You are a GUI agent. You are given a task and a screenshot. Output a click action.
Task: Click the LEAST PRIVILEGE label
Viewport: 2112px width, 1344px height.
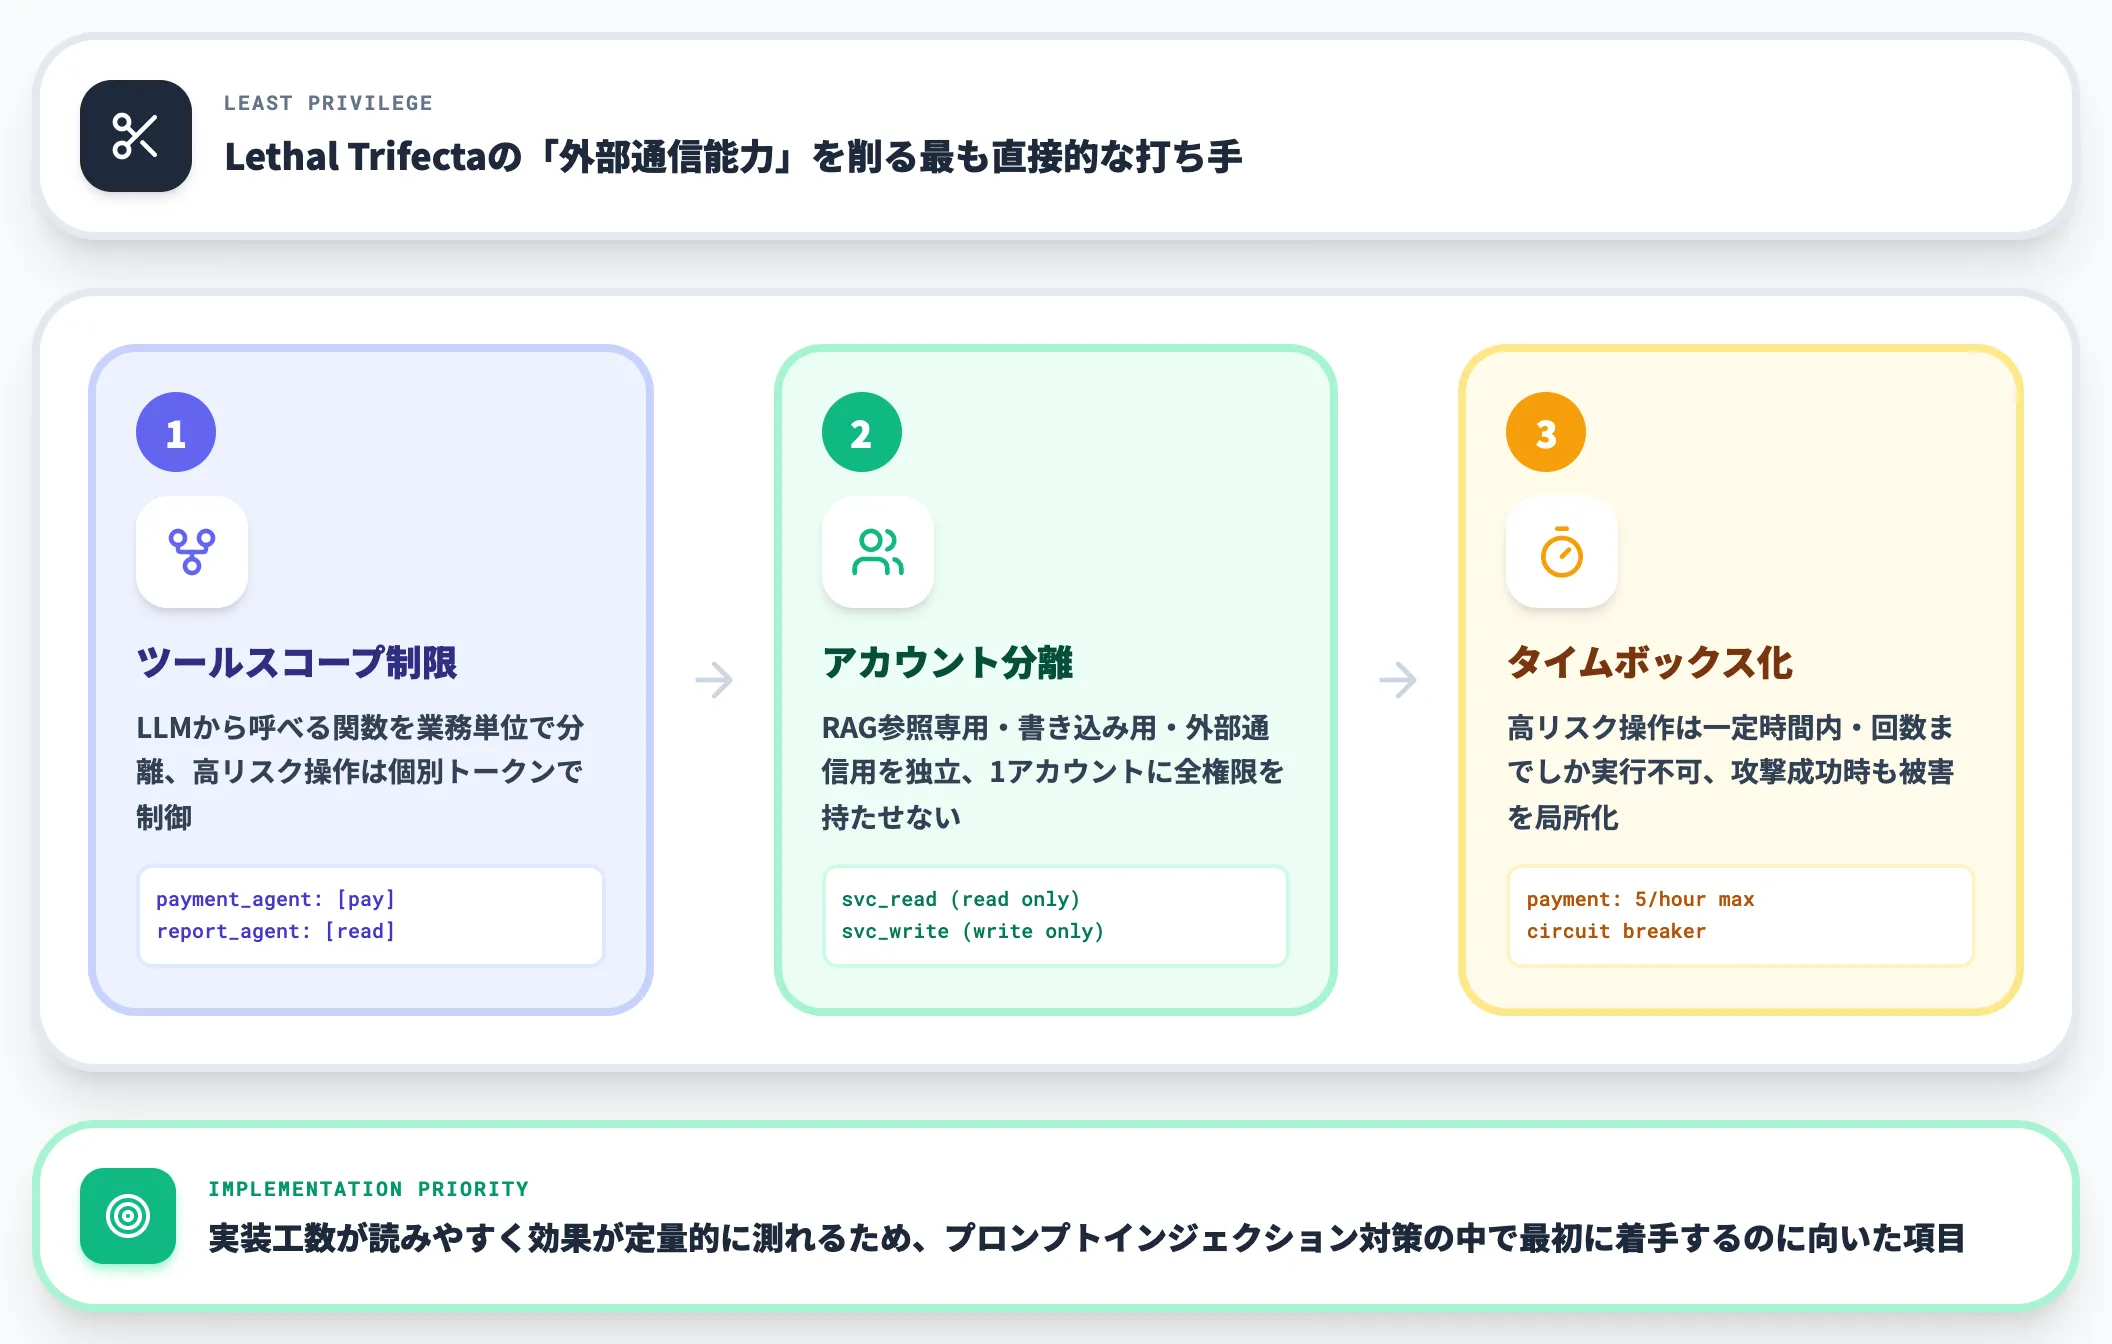click(328, 103)
